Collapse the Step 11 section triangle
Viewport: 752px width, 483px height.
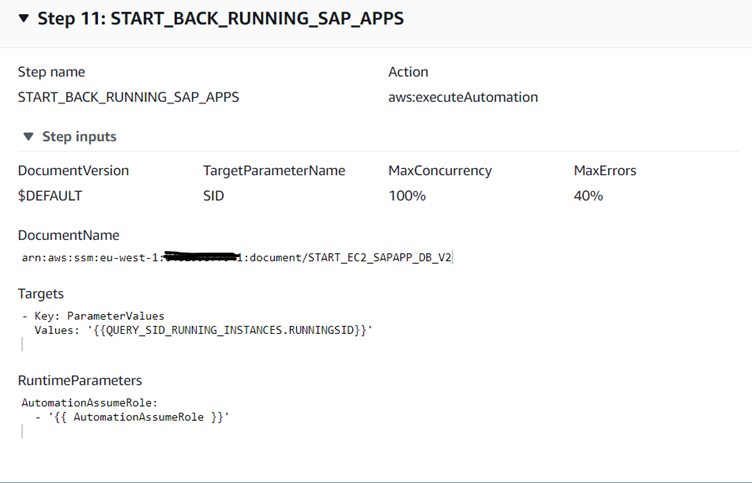pos(24,19)
